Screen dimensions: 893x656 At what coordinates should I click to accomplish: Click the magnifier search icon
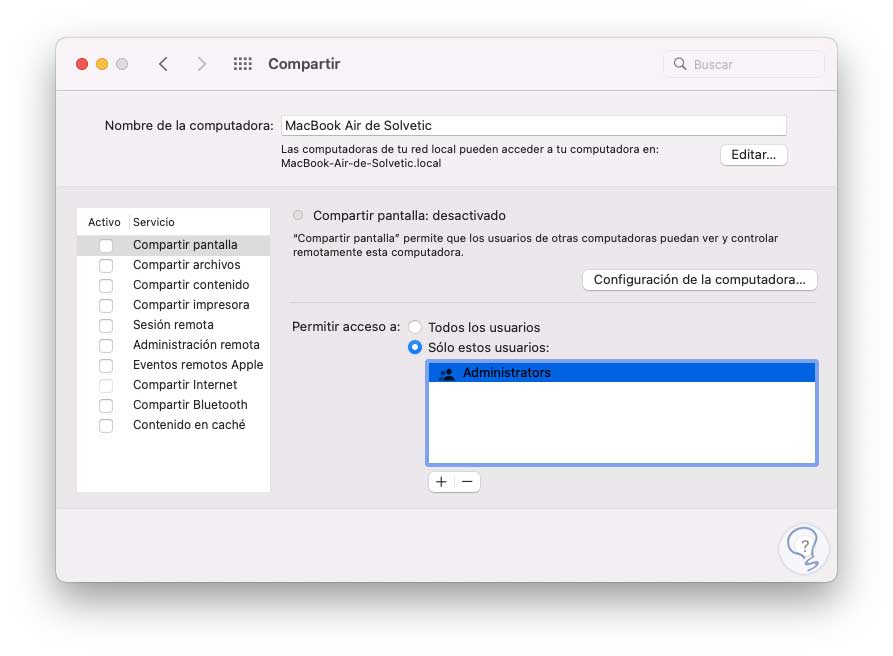click(x=680, y=64)
